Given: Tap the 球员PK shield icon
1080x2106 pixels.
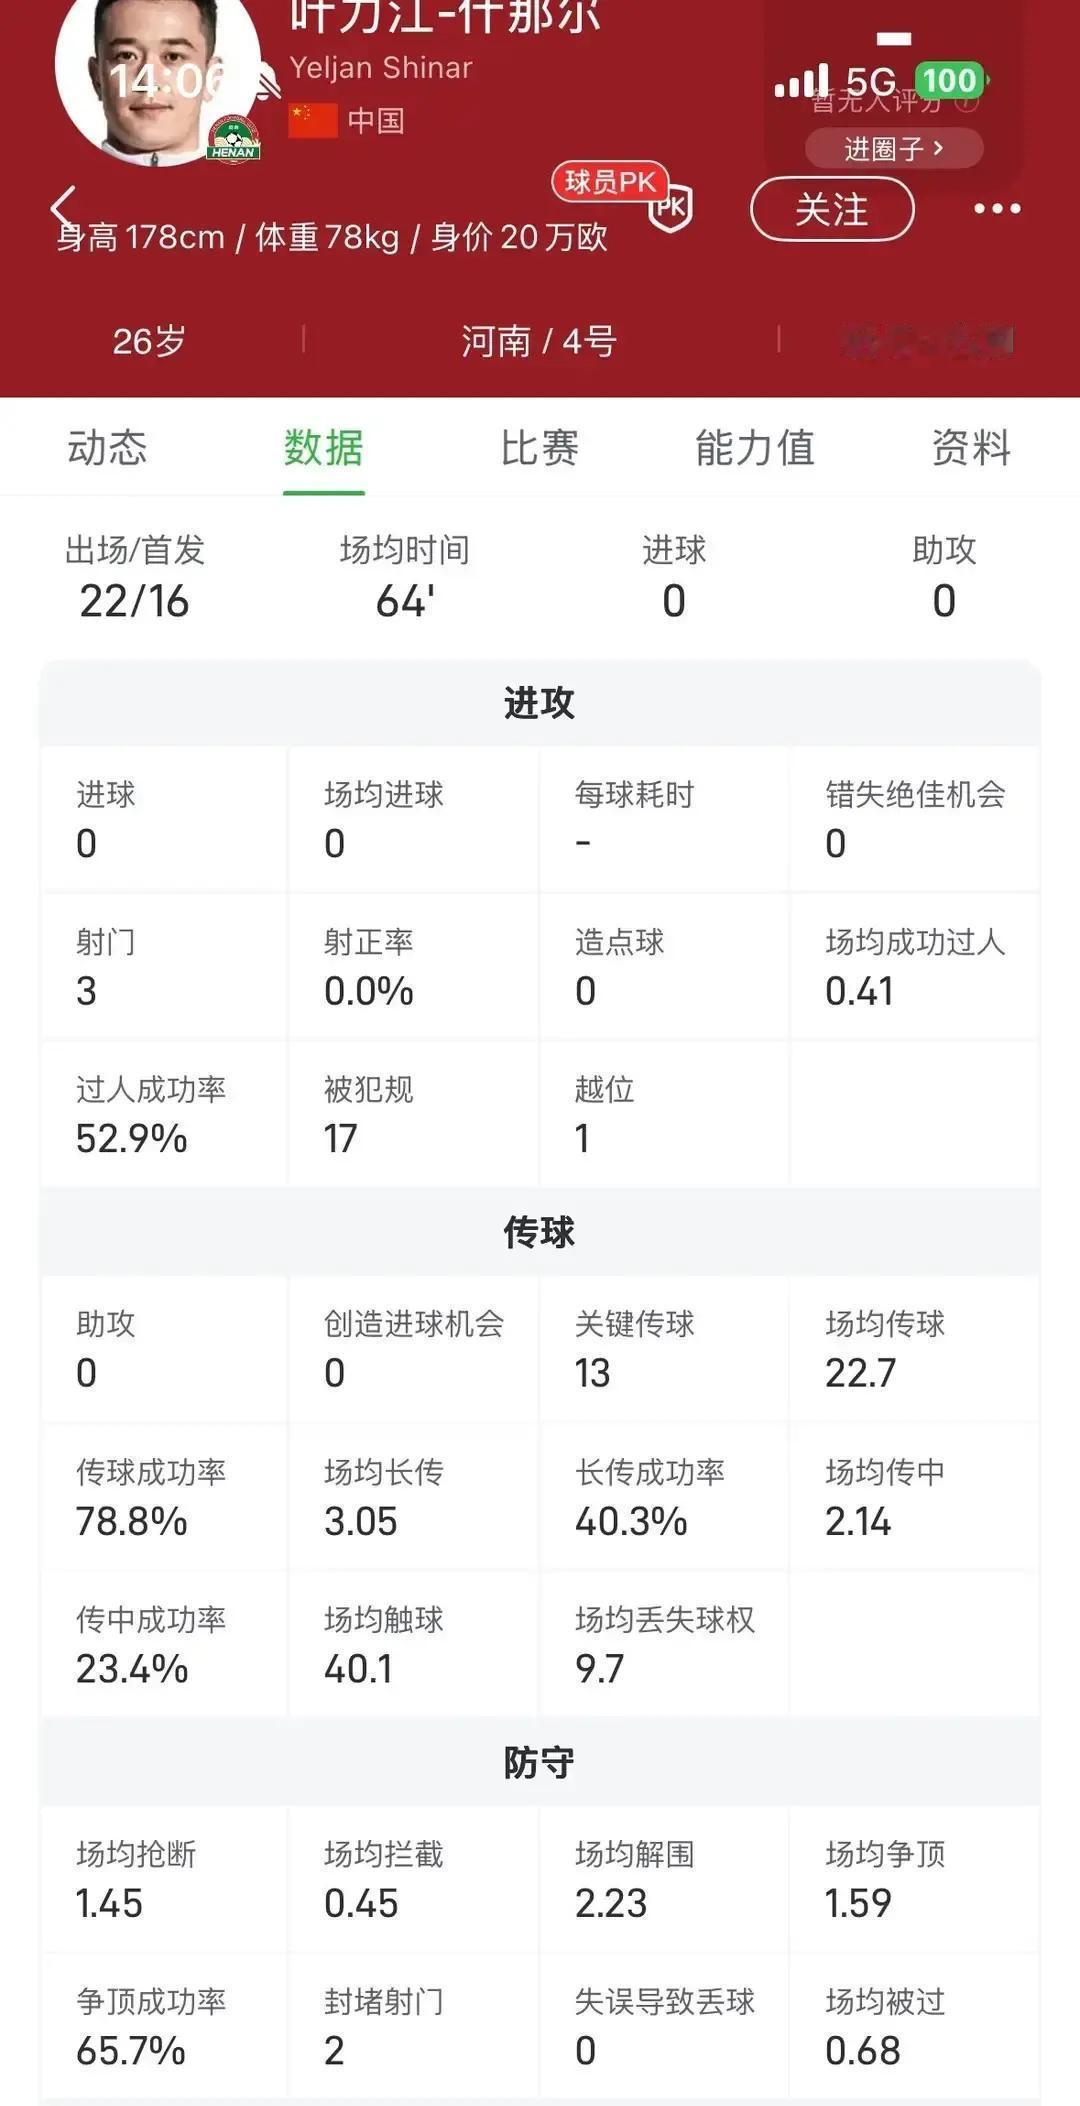Looking at the screenshot, I should 670,209.
